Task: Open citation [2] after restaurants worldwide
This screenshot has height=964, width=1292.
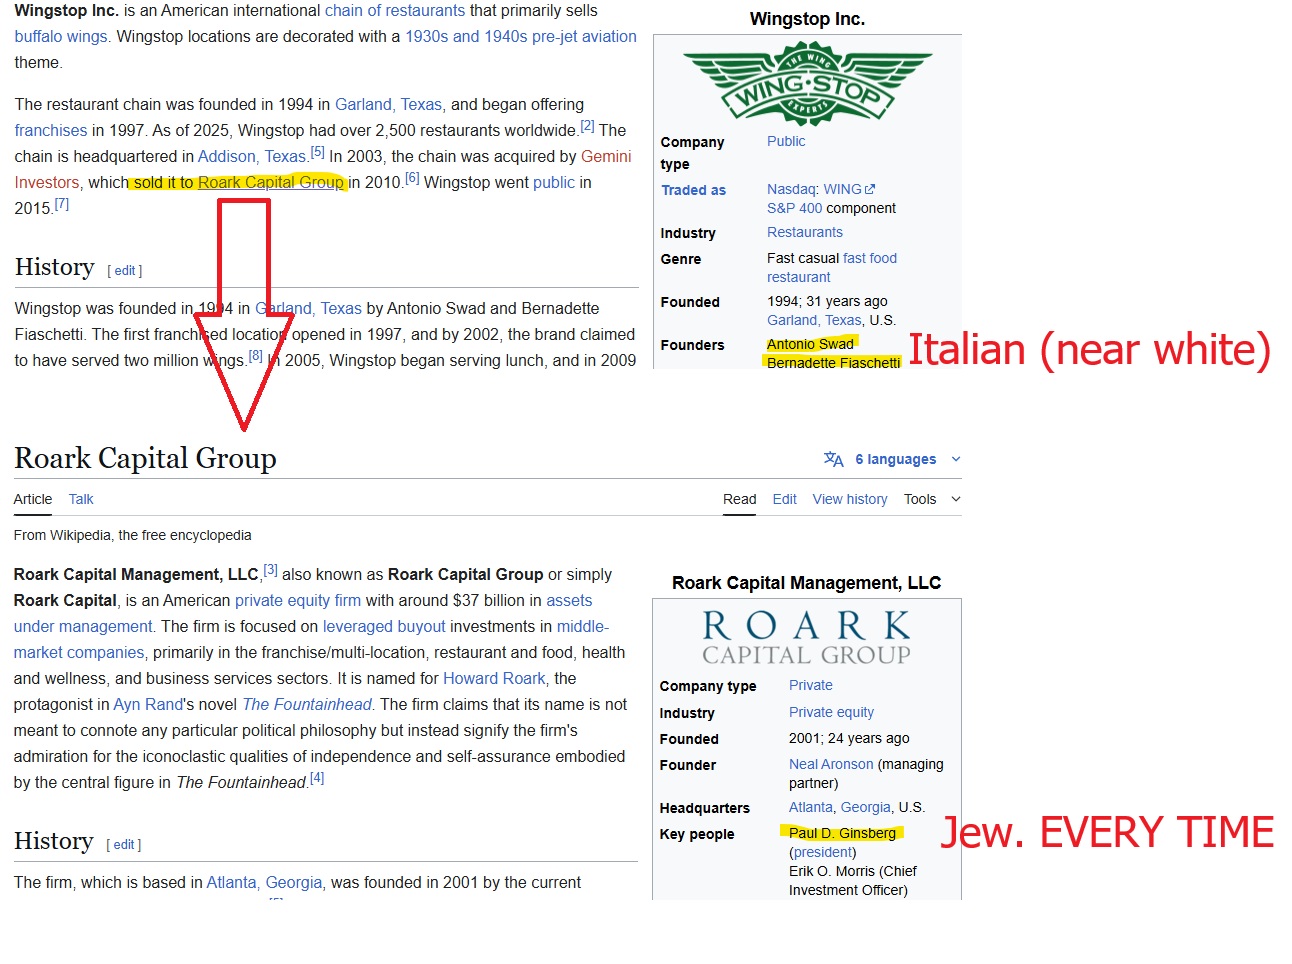Action: 587,126
